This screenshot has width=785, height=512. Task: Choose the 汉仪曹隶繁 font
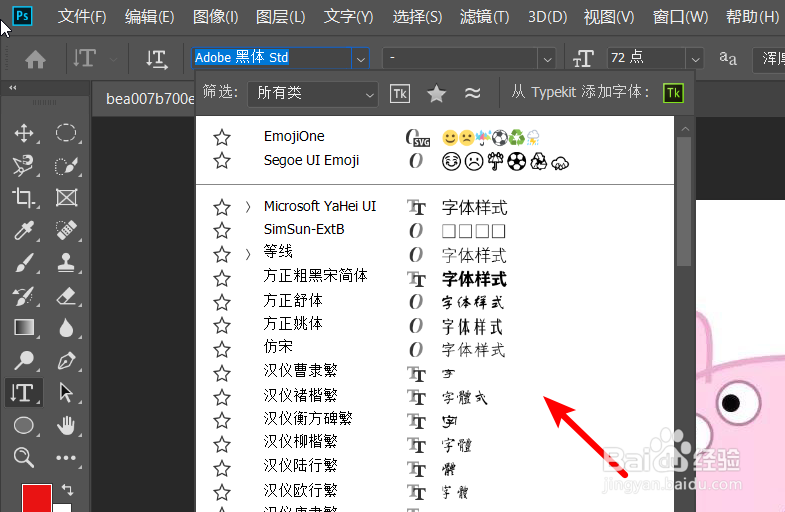coord(300,371)
